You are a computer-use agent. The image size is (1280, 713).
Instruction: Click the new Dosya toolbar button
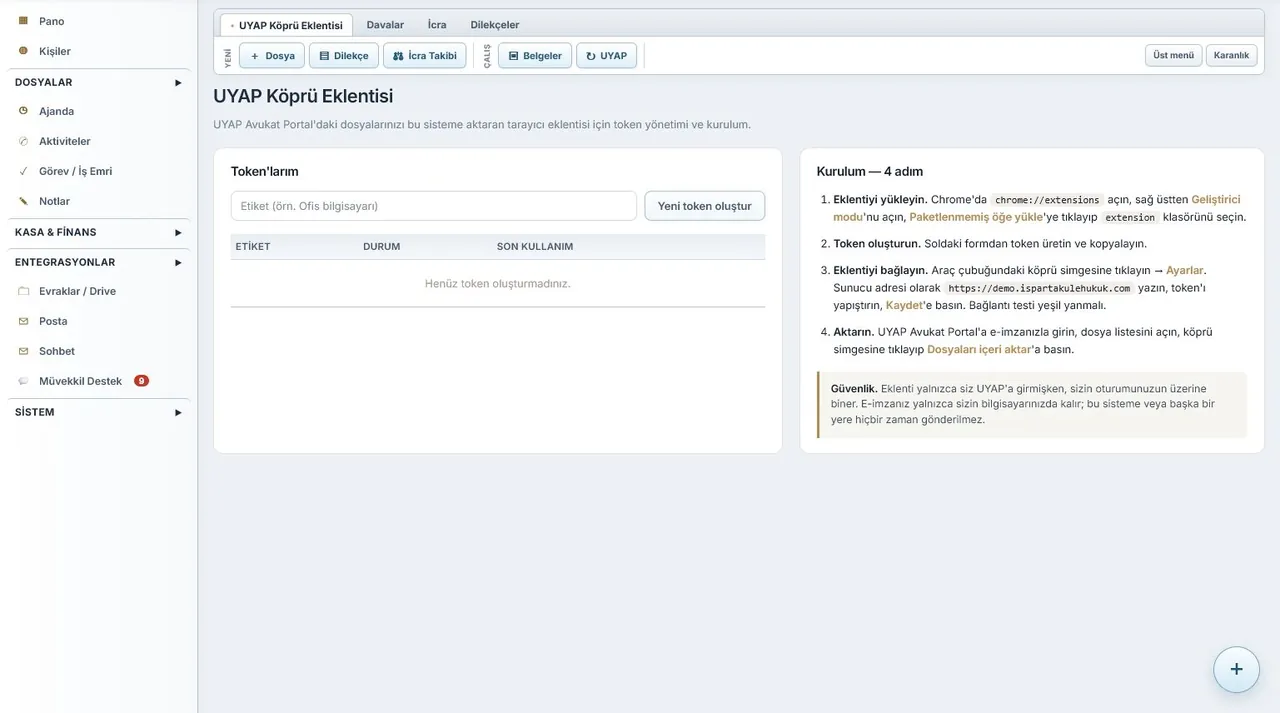pos(272,56)
